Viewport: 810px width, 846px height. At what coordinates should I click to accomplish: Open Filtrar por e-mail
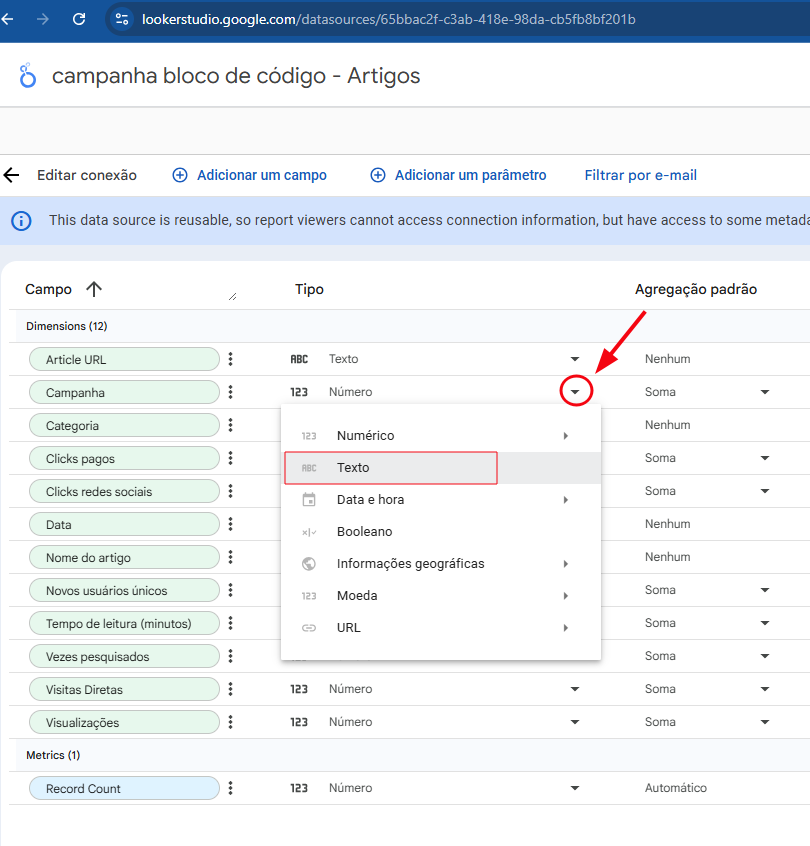point(640,174)
